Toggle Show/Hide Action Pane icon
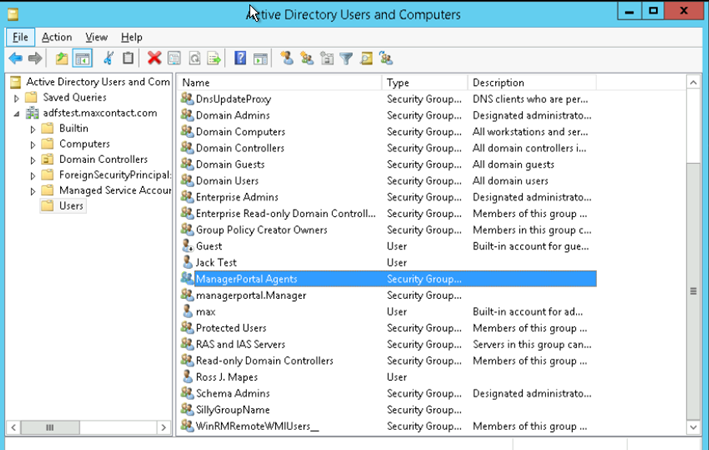 [x=260, y=58]
